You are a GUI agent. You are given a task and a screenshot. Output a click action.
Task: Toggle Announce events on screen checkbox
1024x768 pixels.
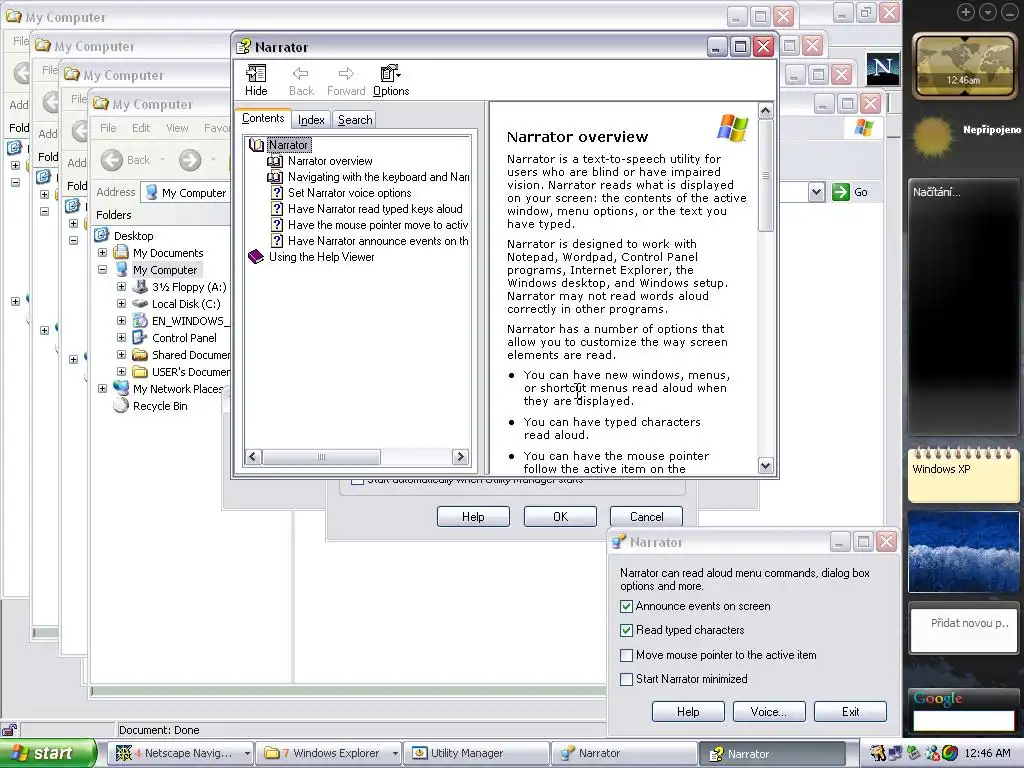pos(626,607)
